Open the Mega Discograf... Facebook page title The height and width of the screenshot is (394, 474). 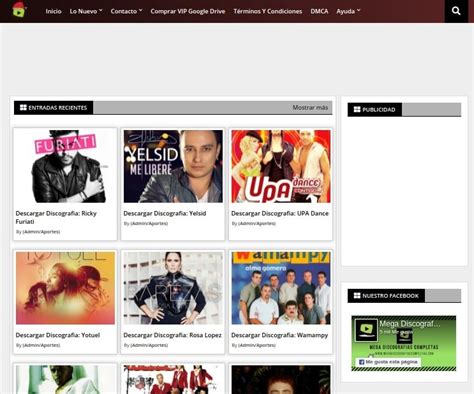coord(410,324)
